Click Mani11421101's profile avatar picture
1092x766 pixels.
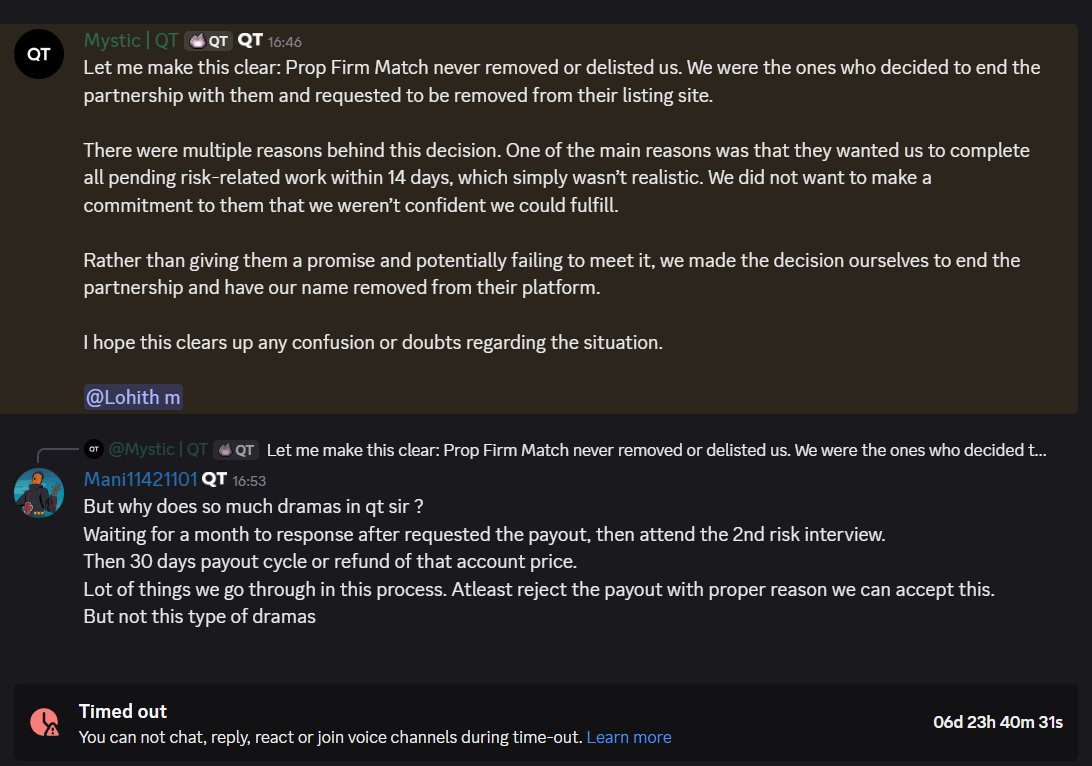pos(39,493)
